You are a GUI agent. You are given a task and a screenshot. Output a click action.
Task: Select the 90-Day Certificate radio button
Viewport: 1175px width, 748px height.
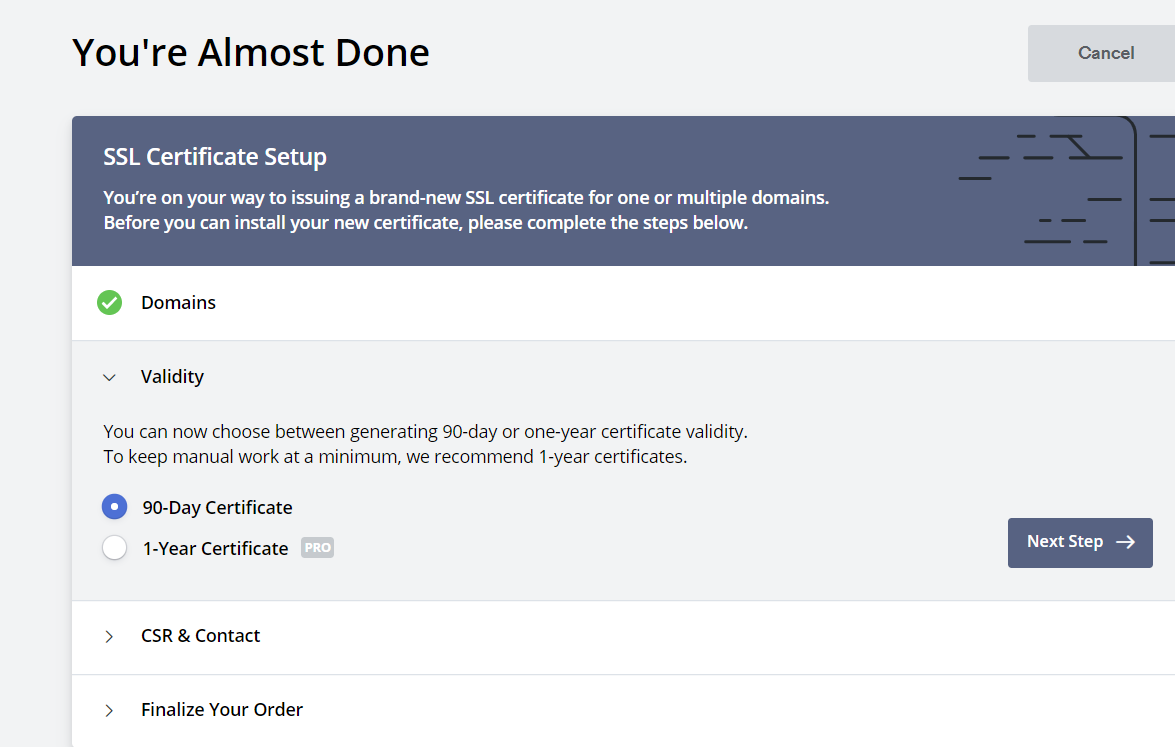tap(115, 507)
